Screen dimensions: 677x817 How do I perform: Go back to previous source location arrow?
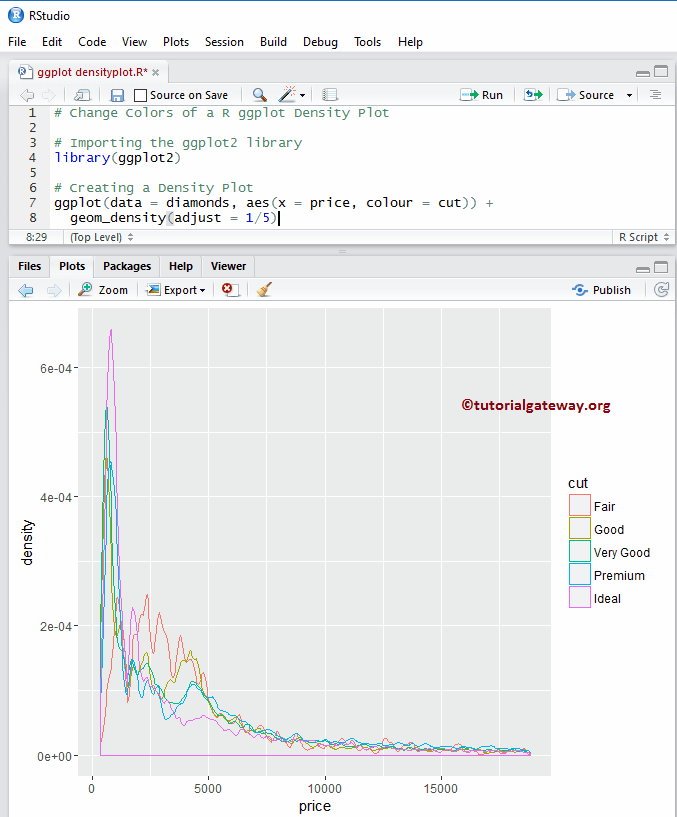[27, 95]
